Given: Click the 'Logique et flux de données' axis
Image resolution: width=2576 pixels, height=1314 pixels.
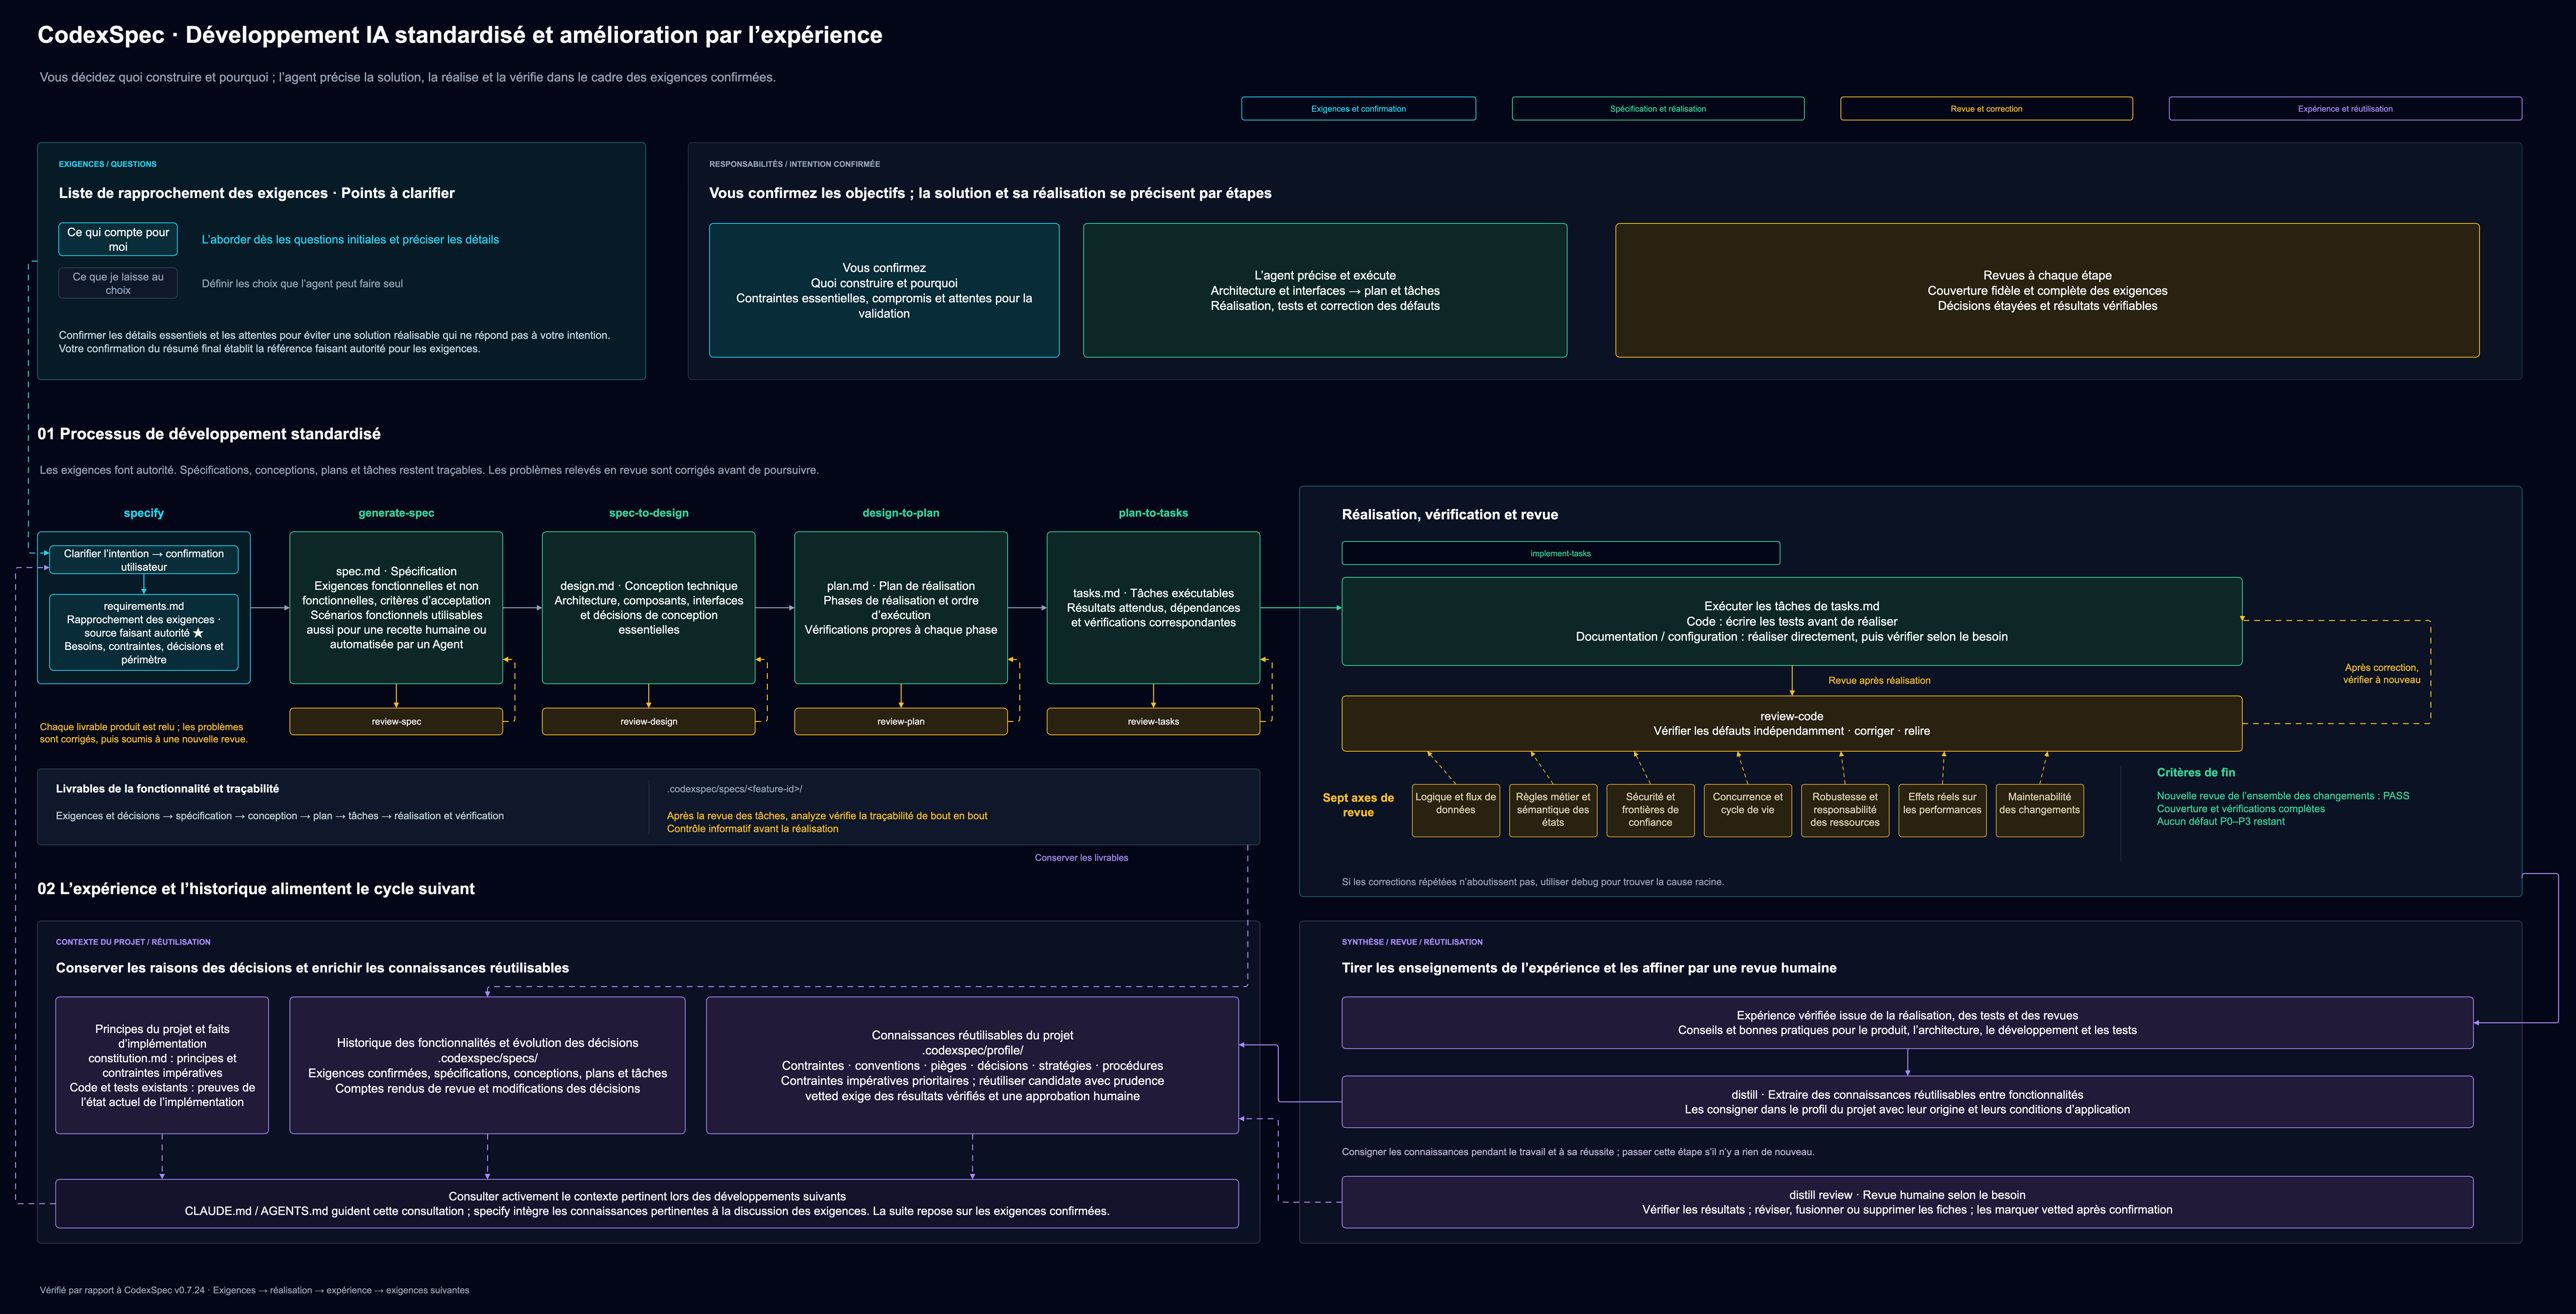Looking at the screenshot, I should [x=1455, y=810].
